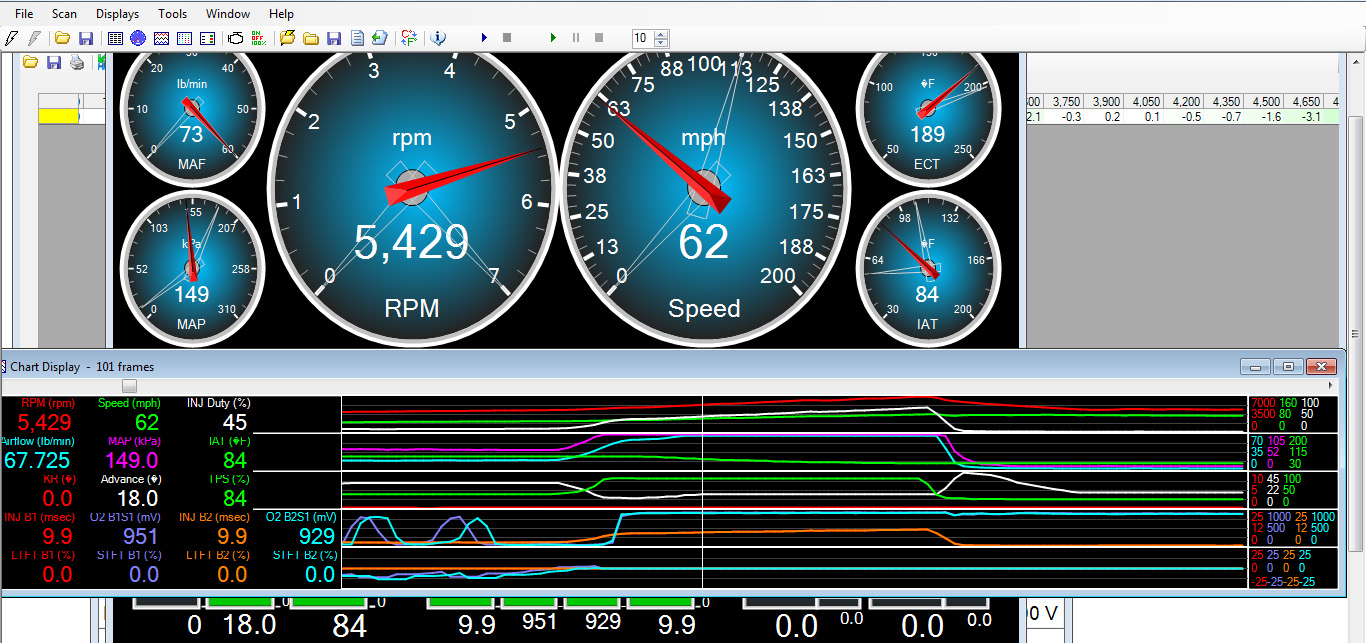Click the yellow highlighted table cell
This screenshot has width=1366, height=643.
coord(58,117)
